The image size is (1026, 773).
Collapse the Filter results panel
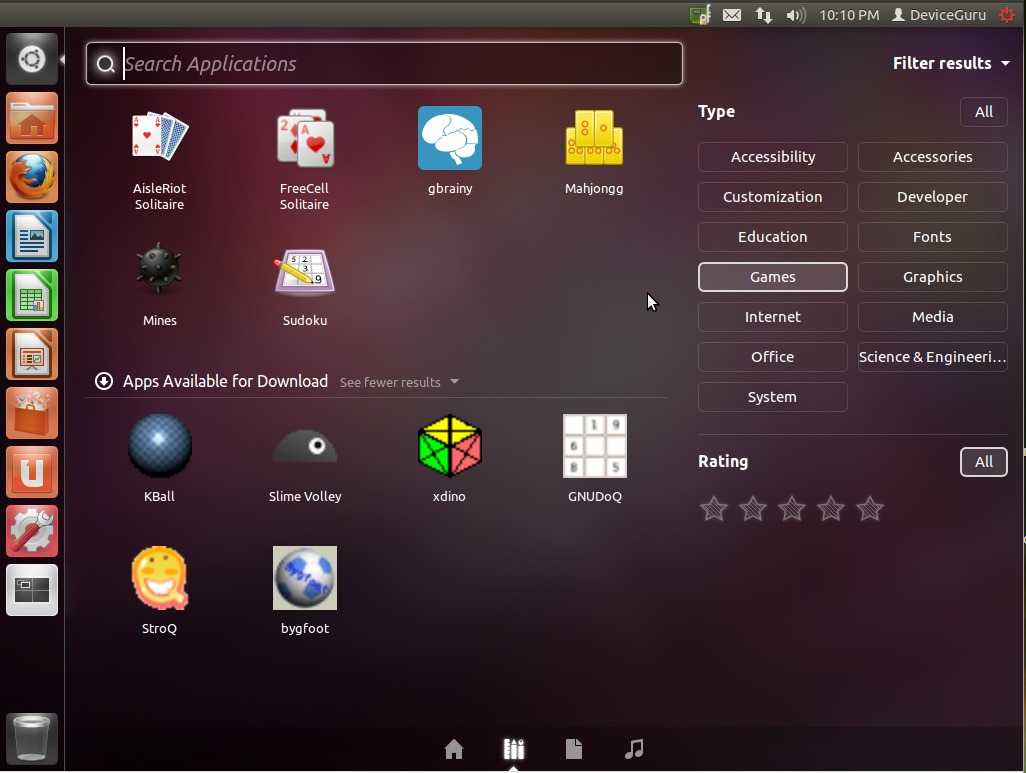pos(951,63)
